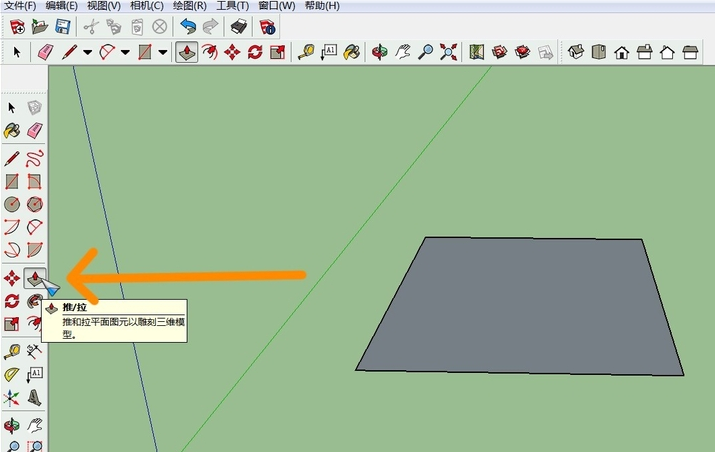
Task: Select the Dimension tool in the left palette
Action: coord(35,353)
